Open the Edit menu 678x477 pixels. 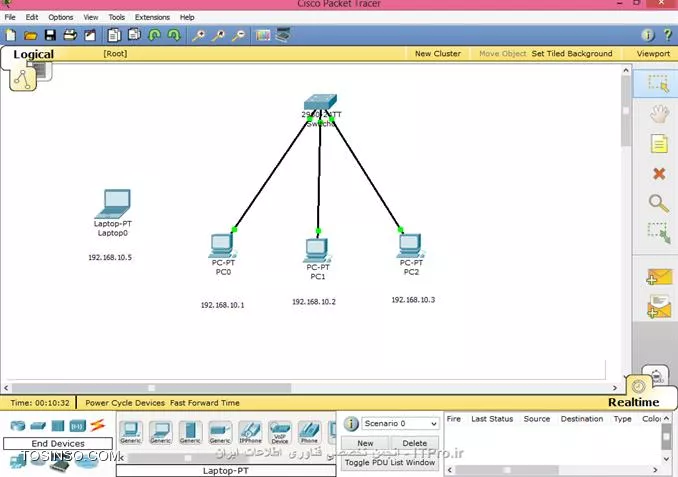pos(32,17)
